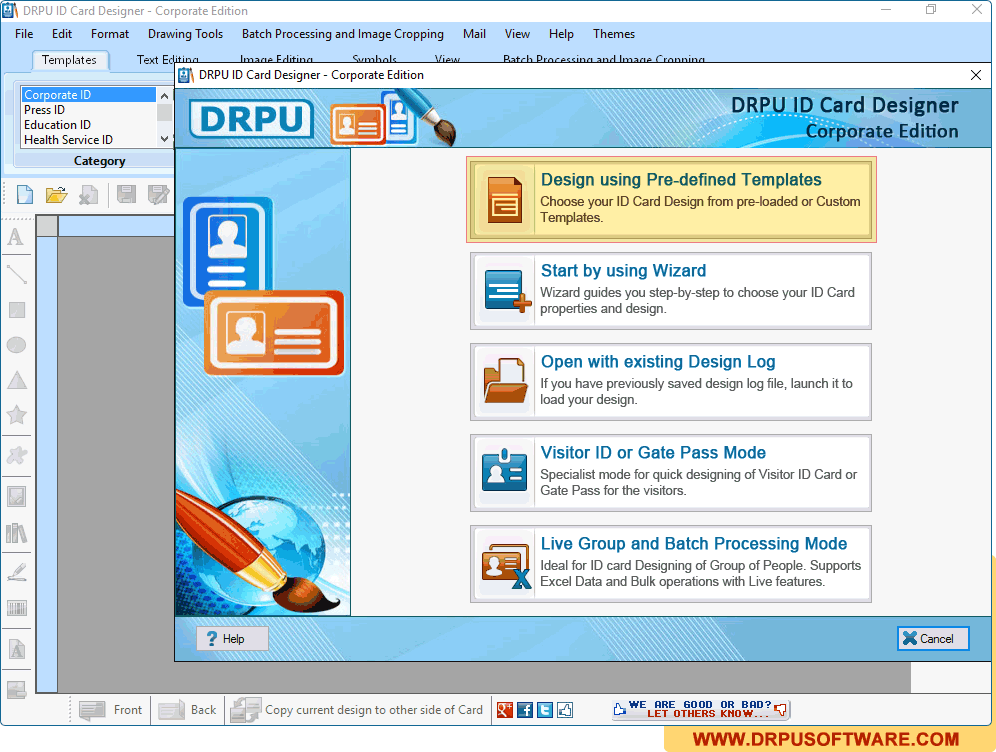Select the Ellipse shape tool

coord(17,345)
